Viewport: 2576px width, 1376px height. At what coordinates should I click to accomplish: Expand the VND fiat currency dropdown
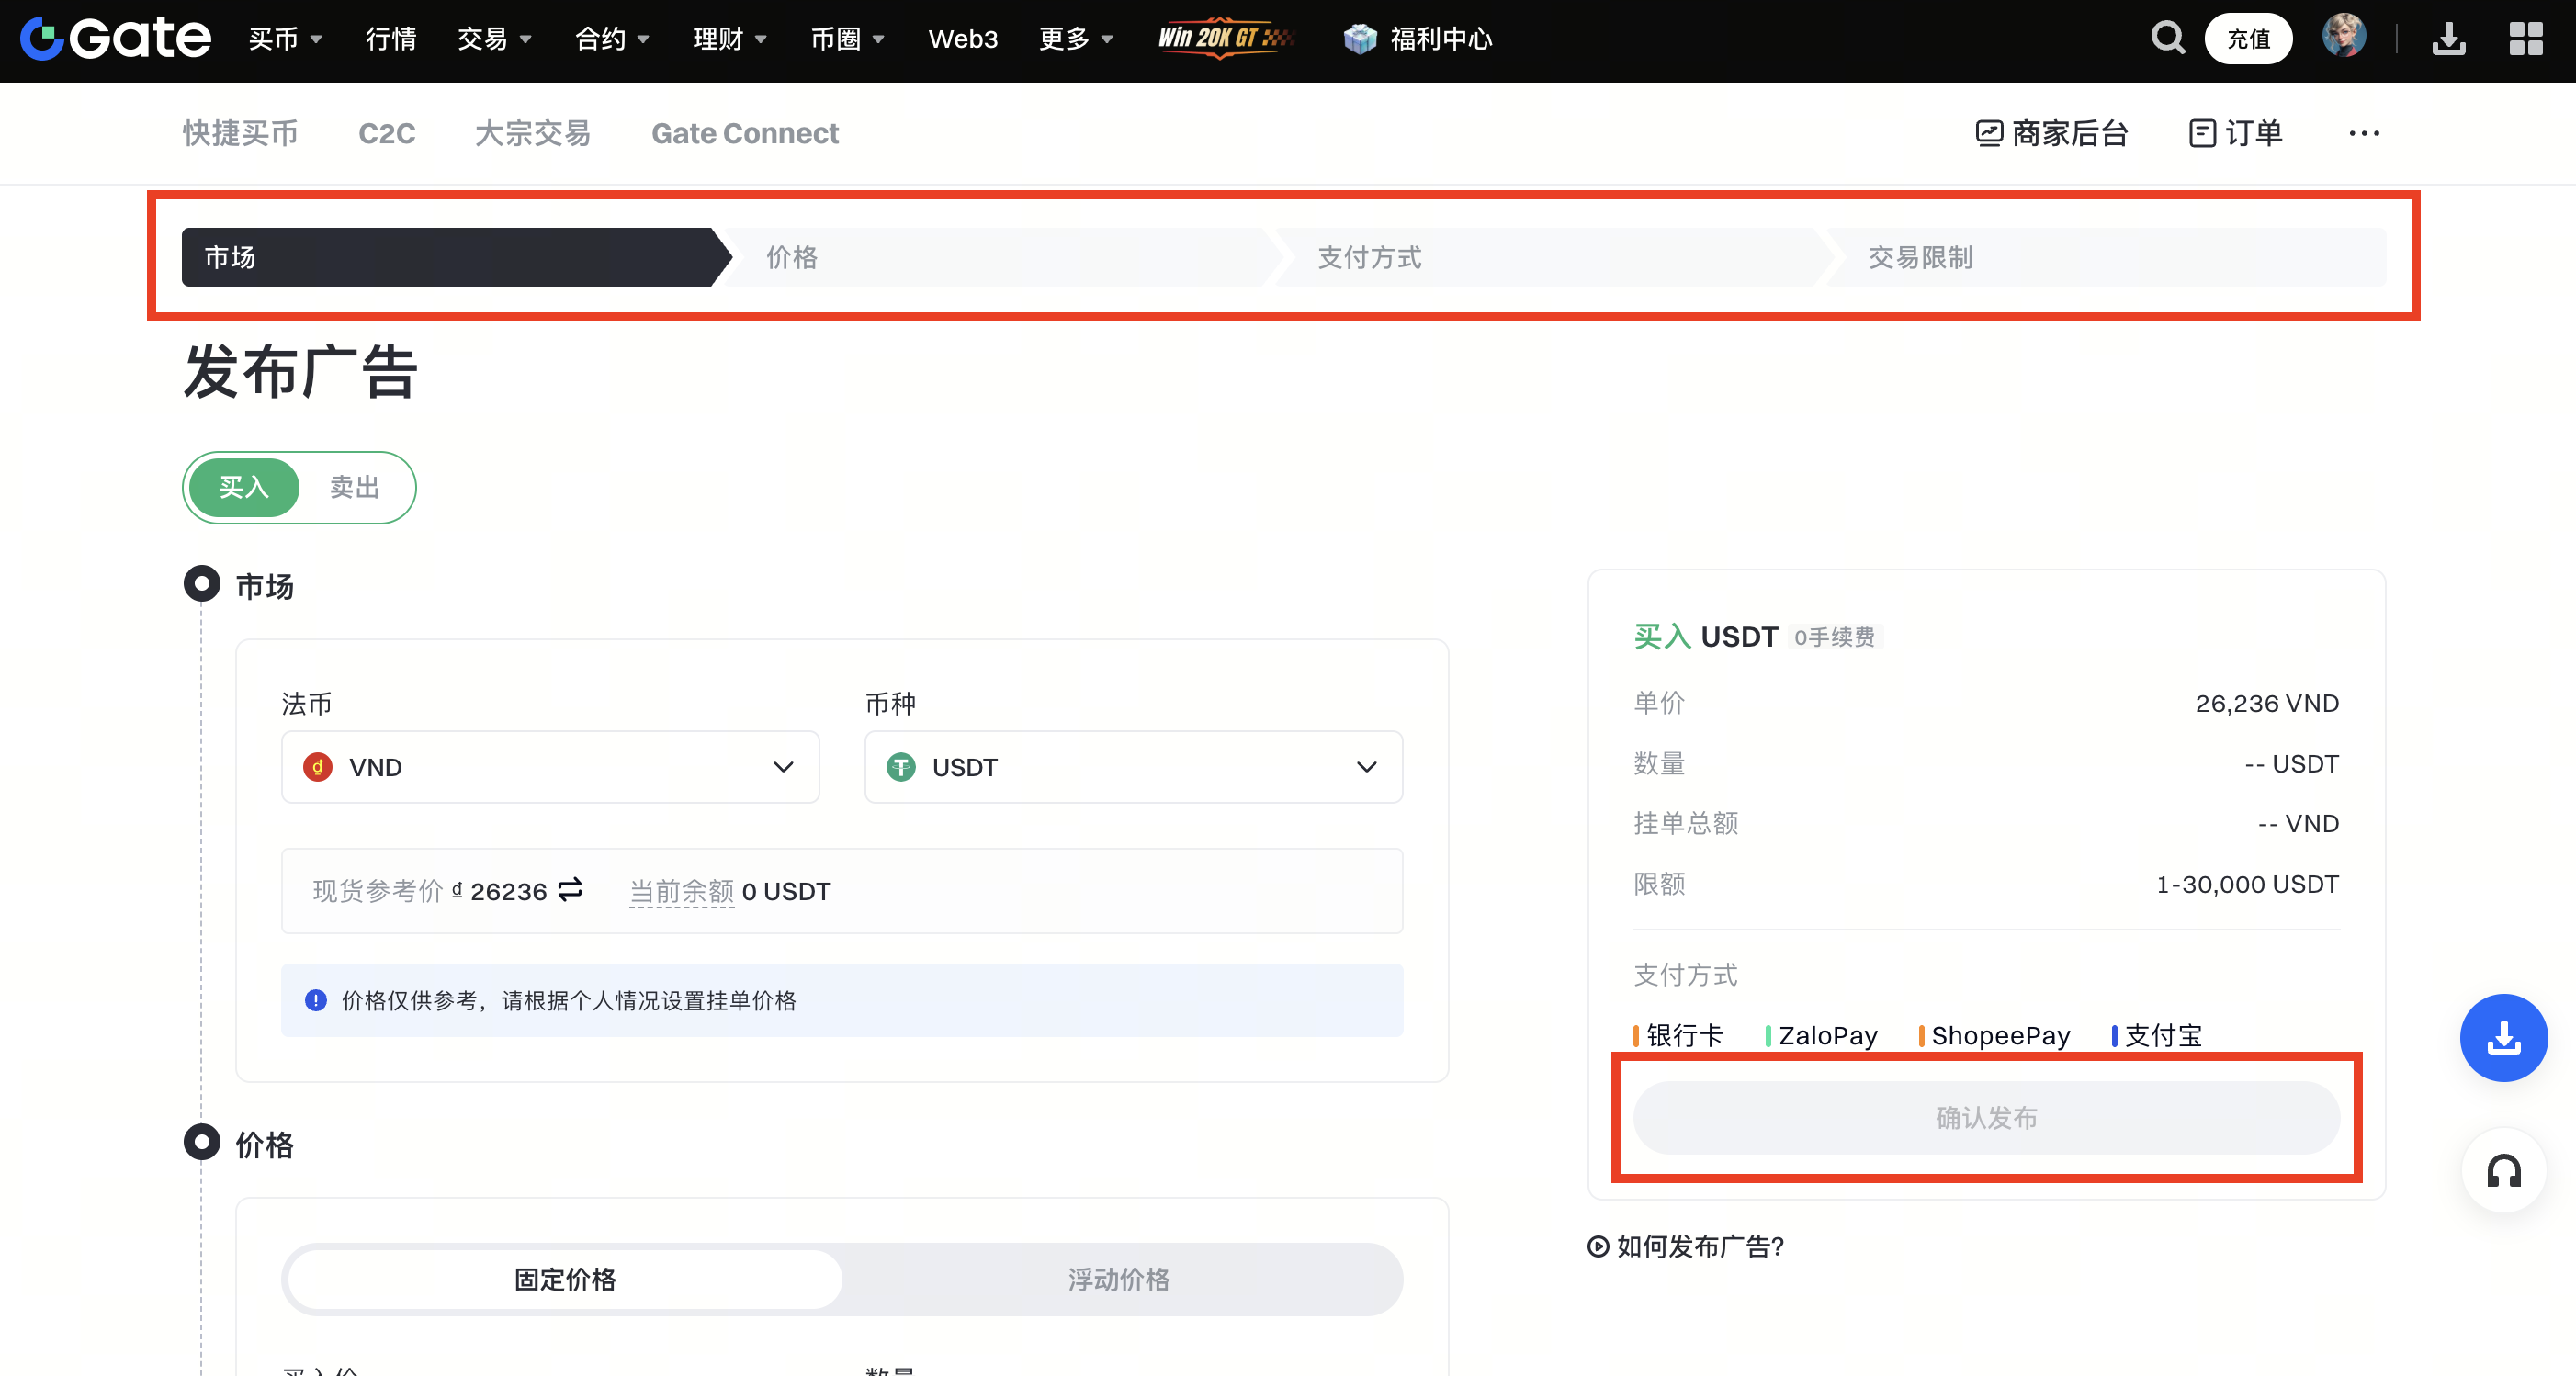550,767
